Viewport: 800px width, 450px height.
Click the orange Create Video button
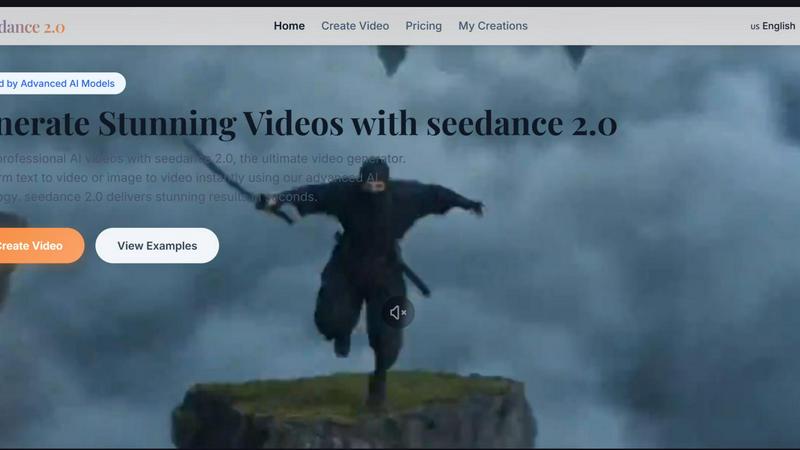40,245
